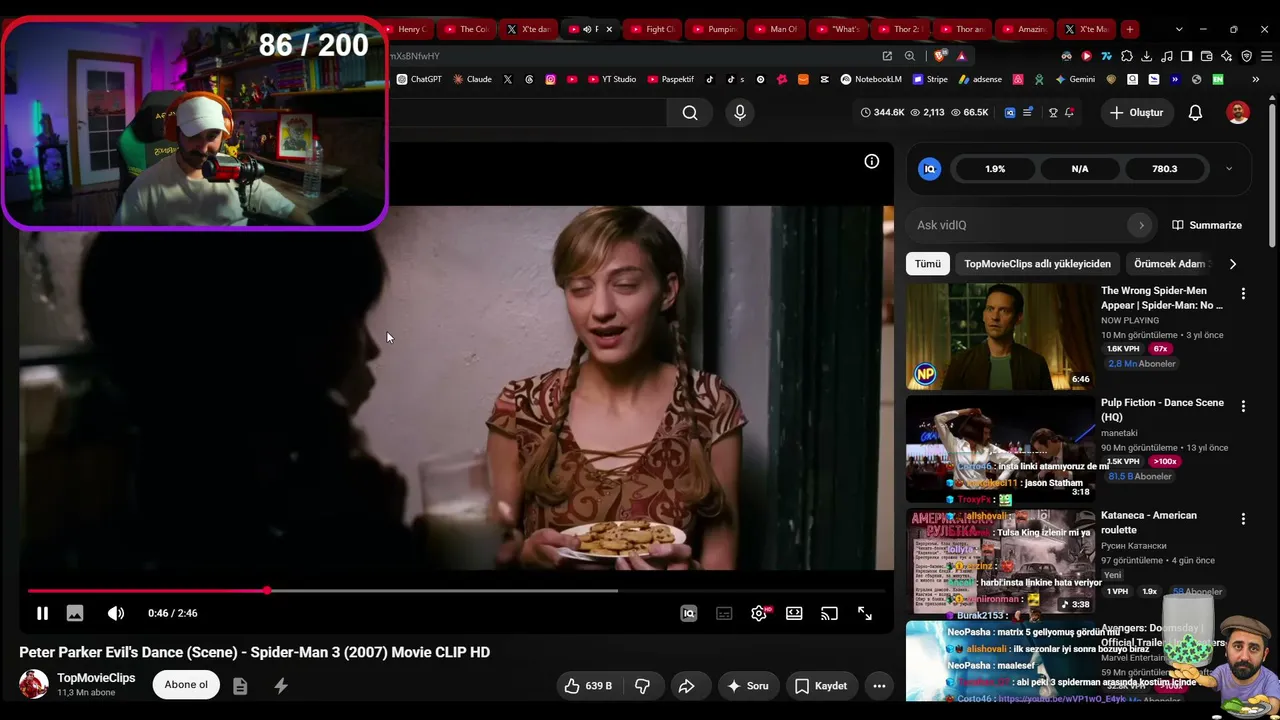Enter fullscreen mode
Image resolution: width=1280 pixels, height=720 pixels.
click(x=865, y=614)
